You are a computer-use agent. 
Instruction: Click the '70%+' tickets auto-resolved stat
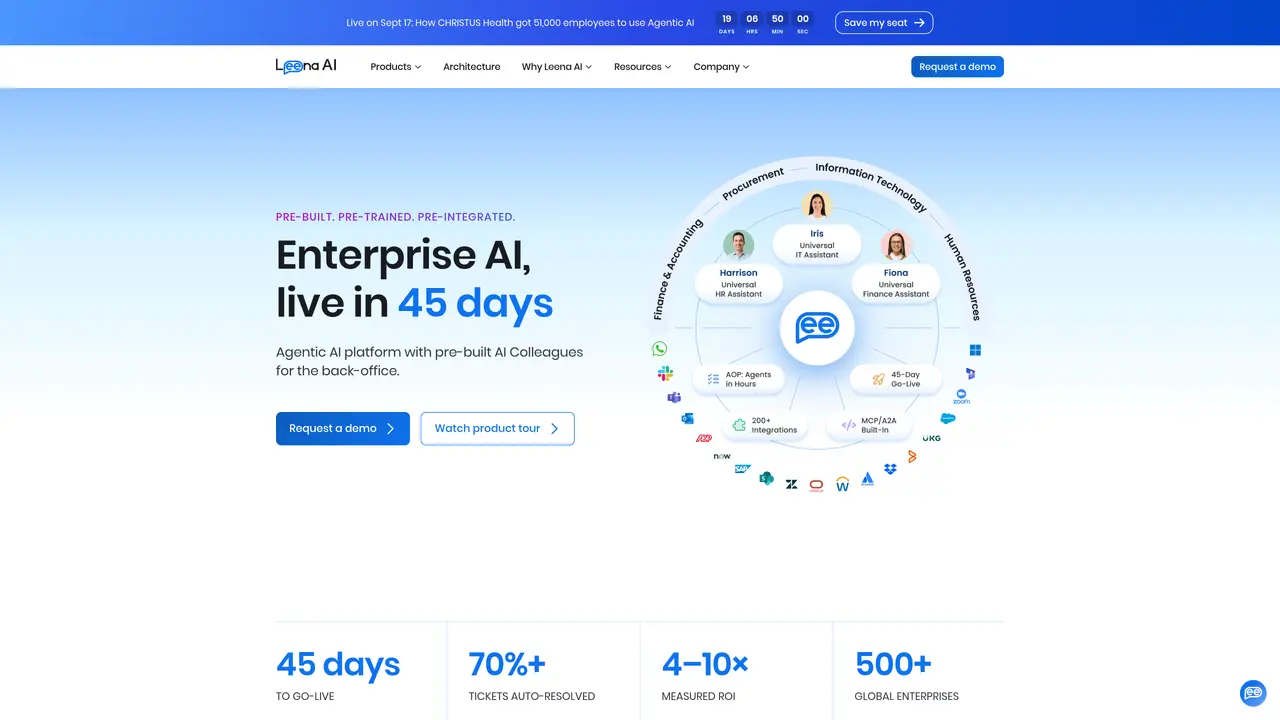(507, 663)
